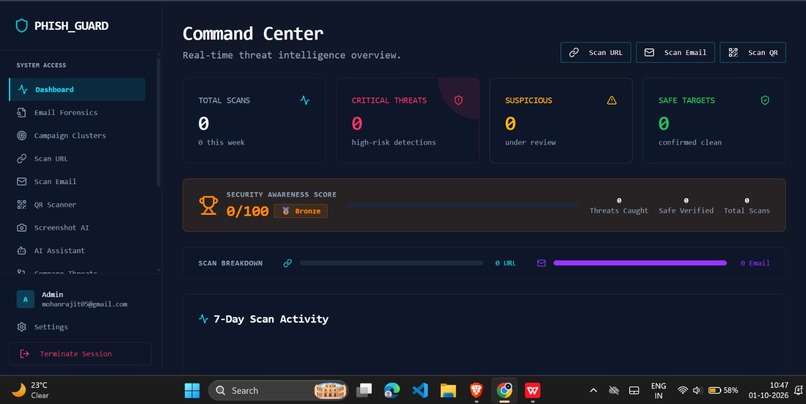Click the PHISH_GUARD shield logo
This screenshot has width=806, height=404.
[22, 26]
